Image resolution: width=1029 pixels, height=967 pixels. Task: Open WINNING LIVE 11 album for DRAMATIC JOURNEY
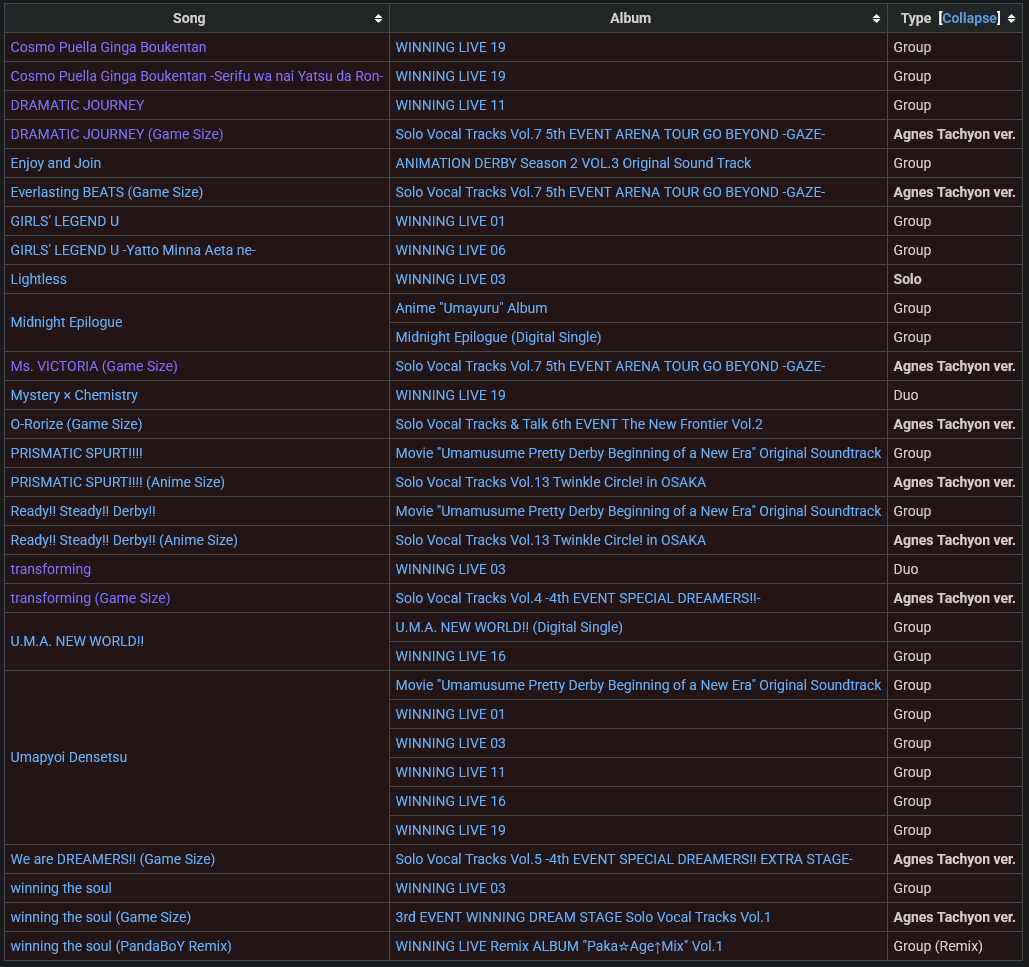tap(450, 105)
